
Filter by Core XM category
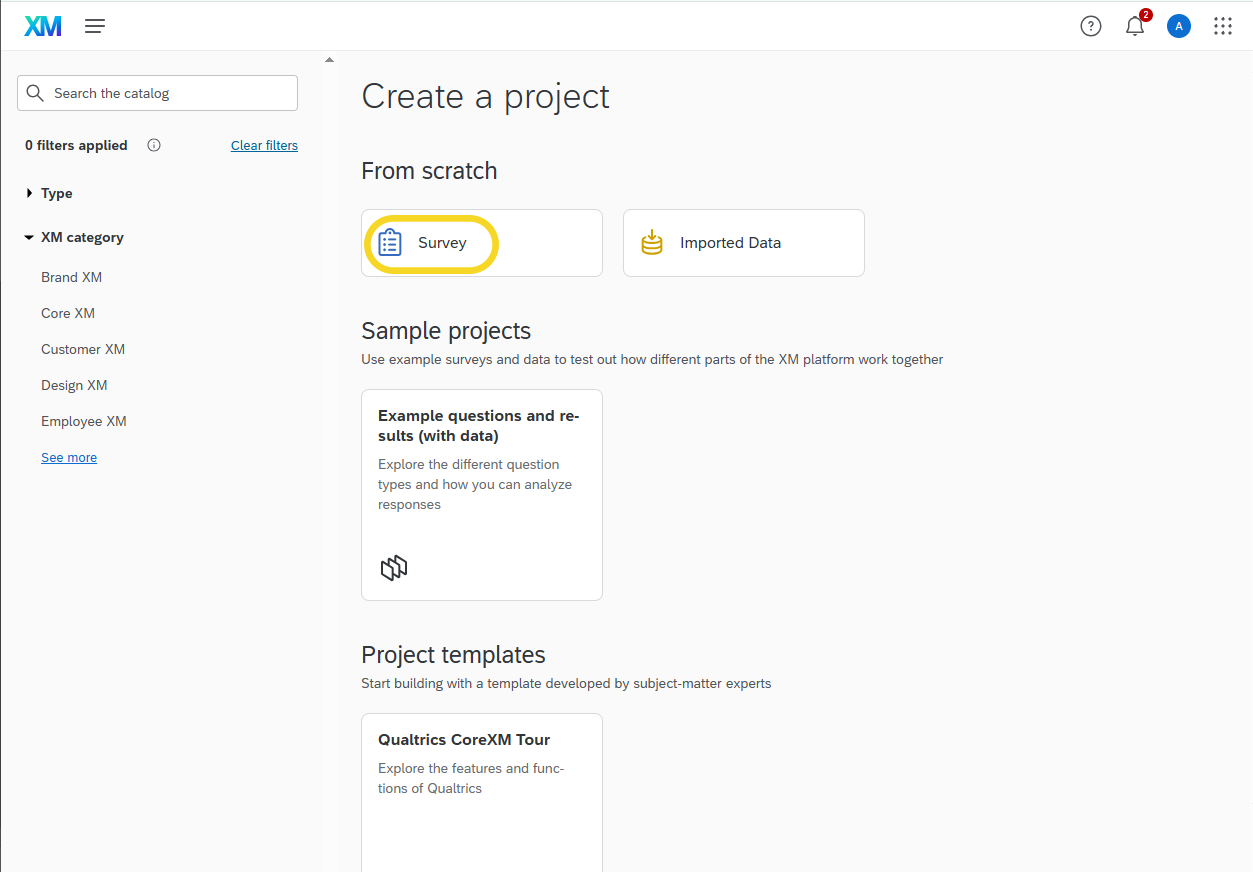pos(68,313)
